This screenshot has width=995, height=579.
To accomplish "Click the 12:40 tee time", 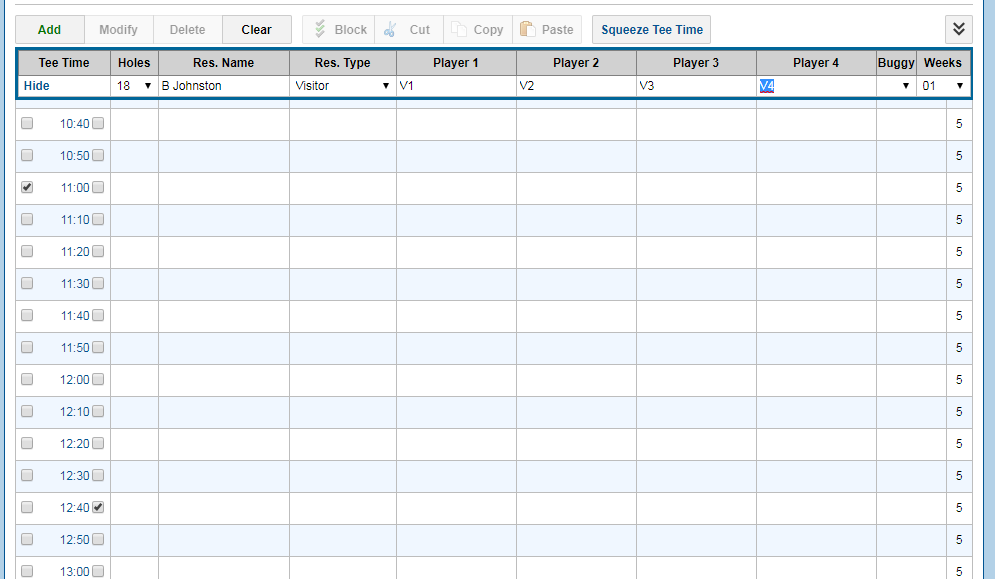I will 75,508.
